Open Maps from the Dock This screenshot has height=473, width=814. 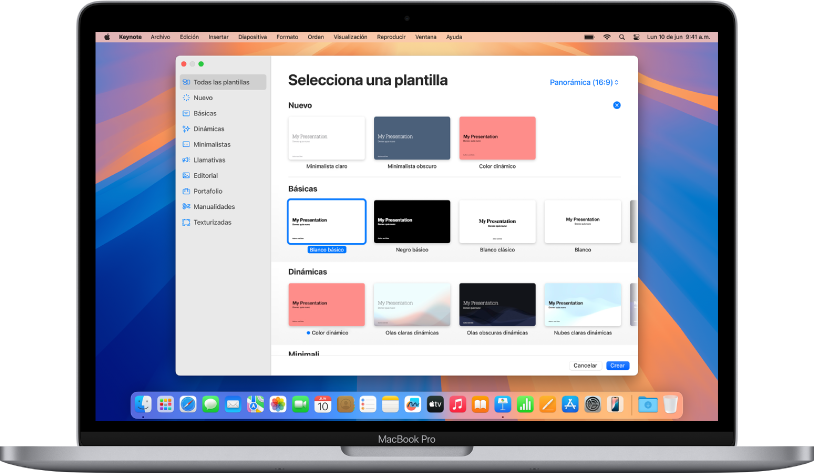[x=255, y=404]
